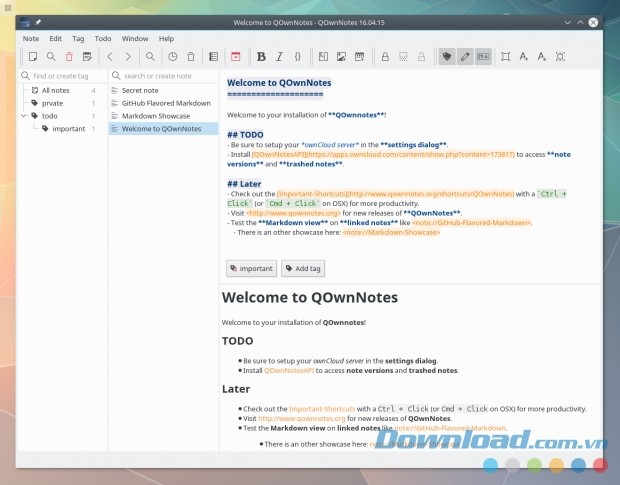
Task: Go back using the left arrow
Action: tap(110, 57)
